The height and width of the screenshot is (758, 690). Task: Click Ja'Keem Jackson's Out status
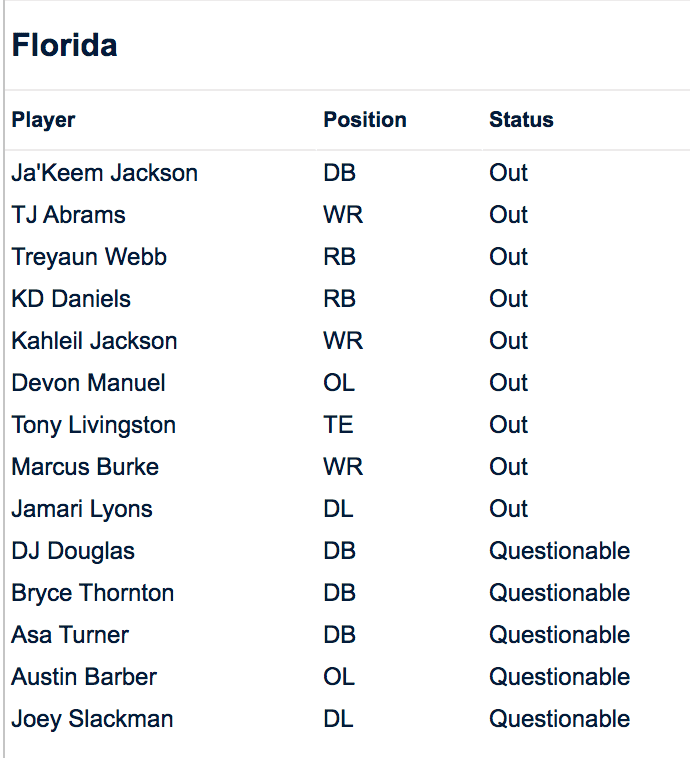(x=508, y=173)
